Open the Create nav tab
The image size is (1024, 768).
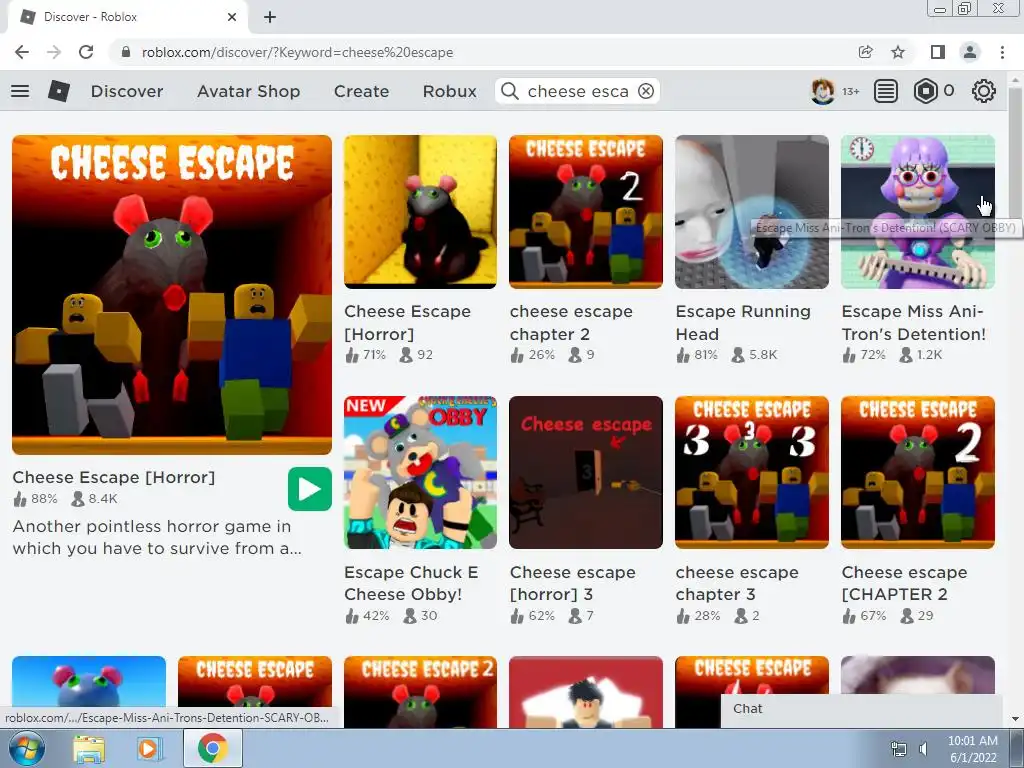tap(361, 91)
